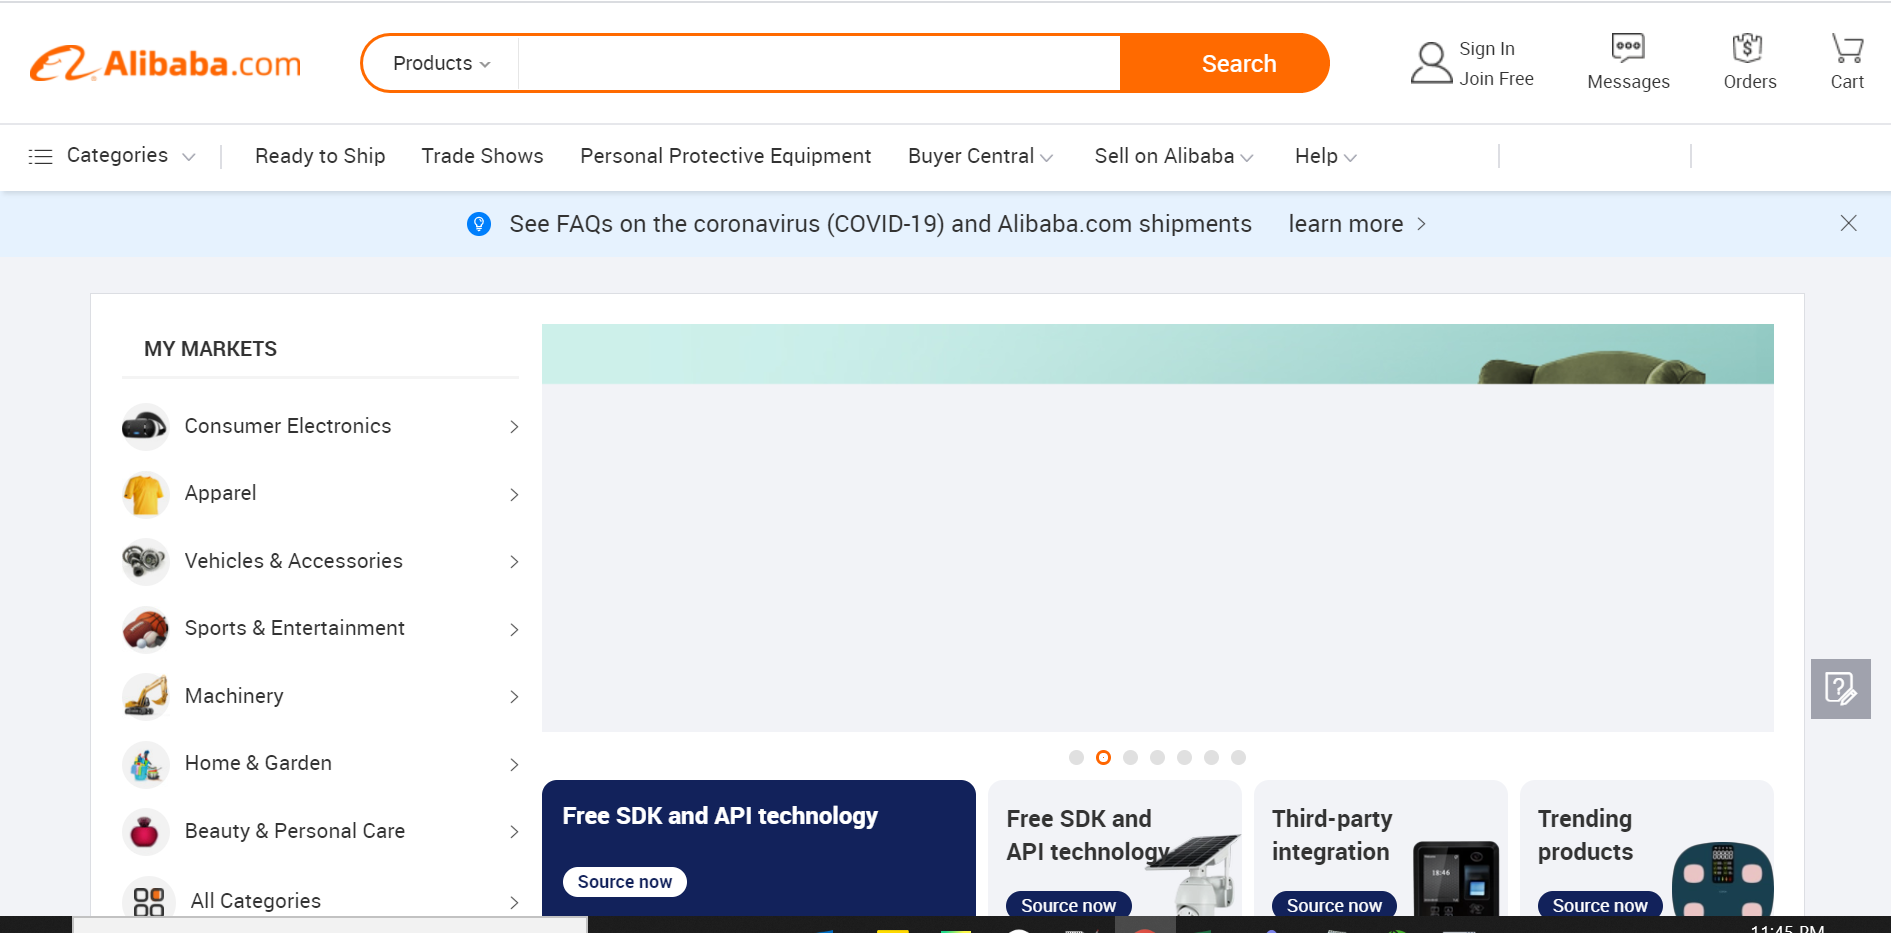Expand the Categories menu
Viewport: 1891px width, 933px height.
point(111,156)
